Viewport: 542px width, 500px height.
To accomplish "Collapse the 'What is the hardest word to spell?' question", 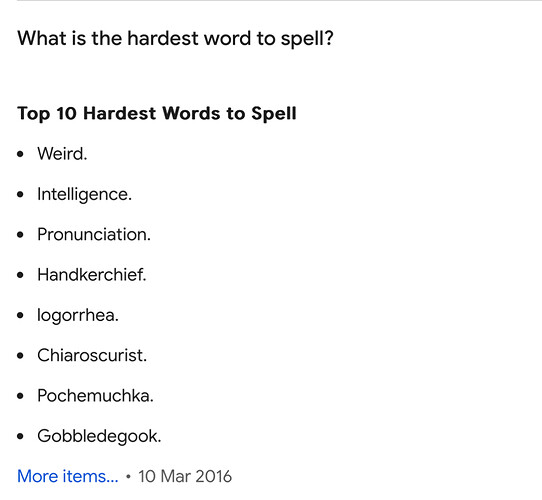I will pyautogui.click(x=175, y=38).
